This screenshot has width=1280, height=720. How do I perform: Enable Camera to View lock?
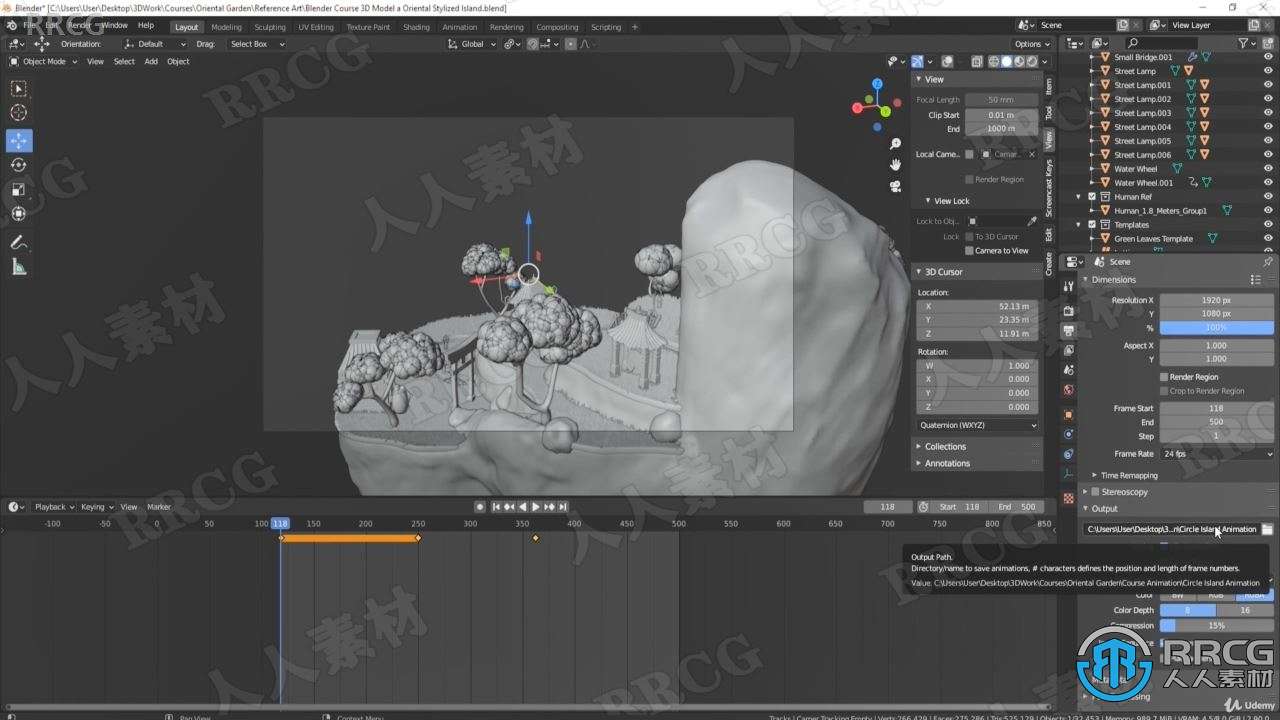click(x=969, y=250)
